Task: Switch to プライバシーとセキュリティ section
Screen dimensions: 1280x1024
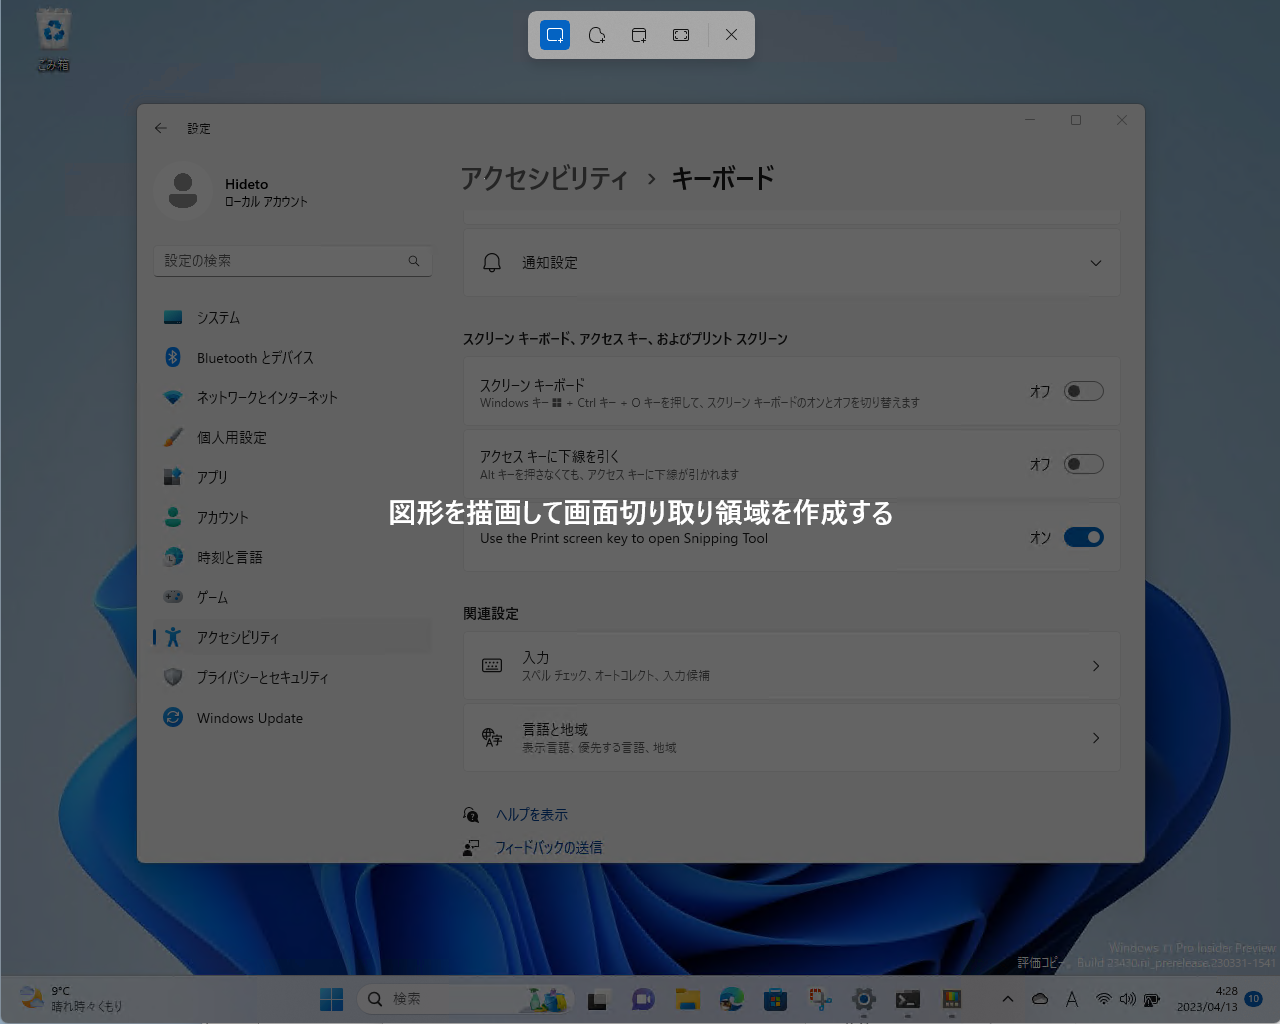Action: pyautogui.click(x=262, y=677)
